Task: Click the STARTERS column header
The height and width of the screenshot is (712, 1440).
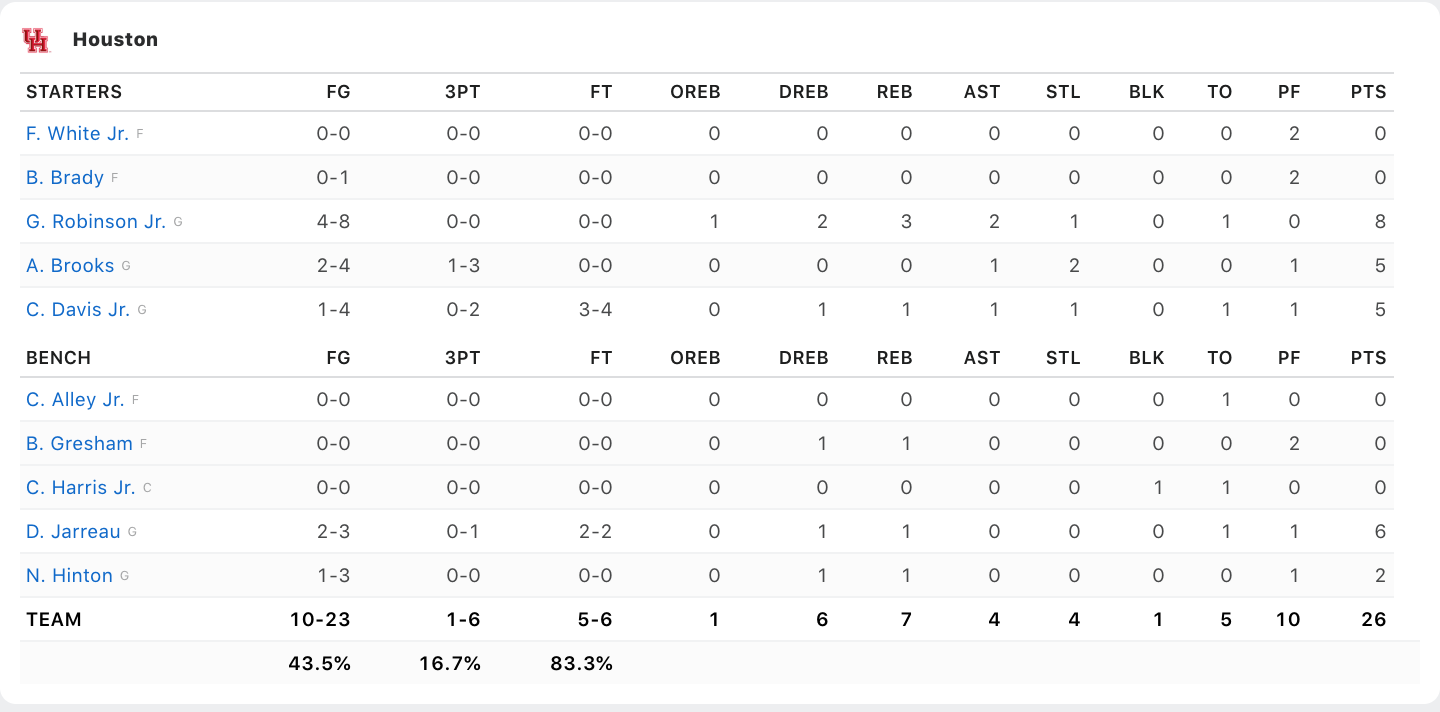Action: (x=74, y=92)
